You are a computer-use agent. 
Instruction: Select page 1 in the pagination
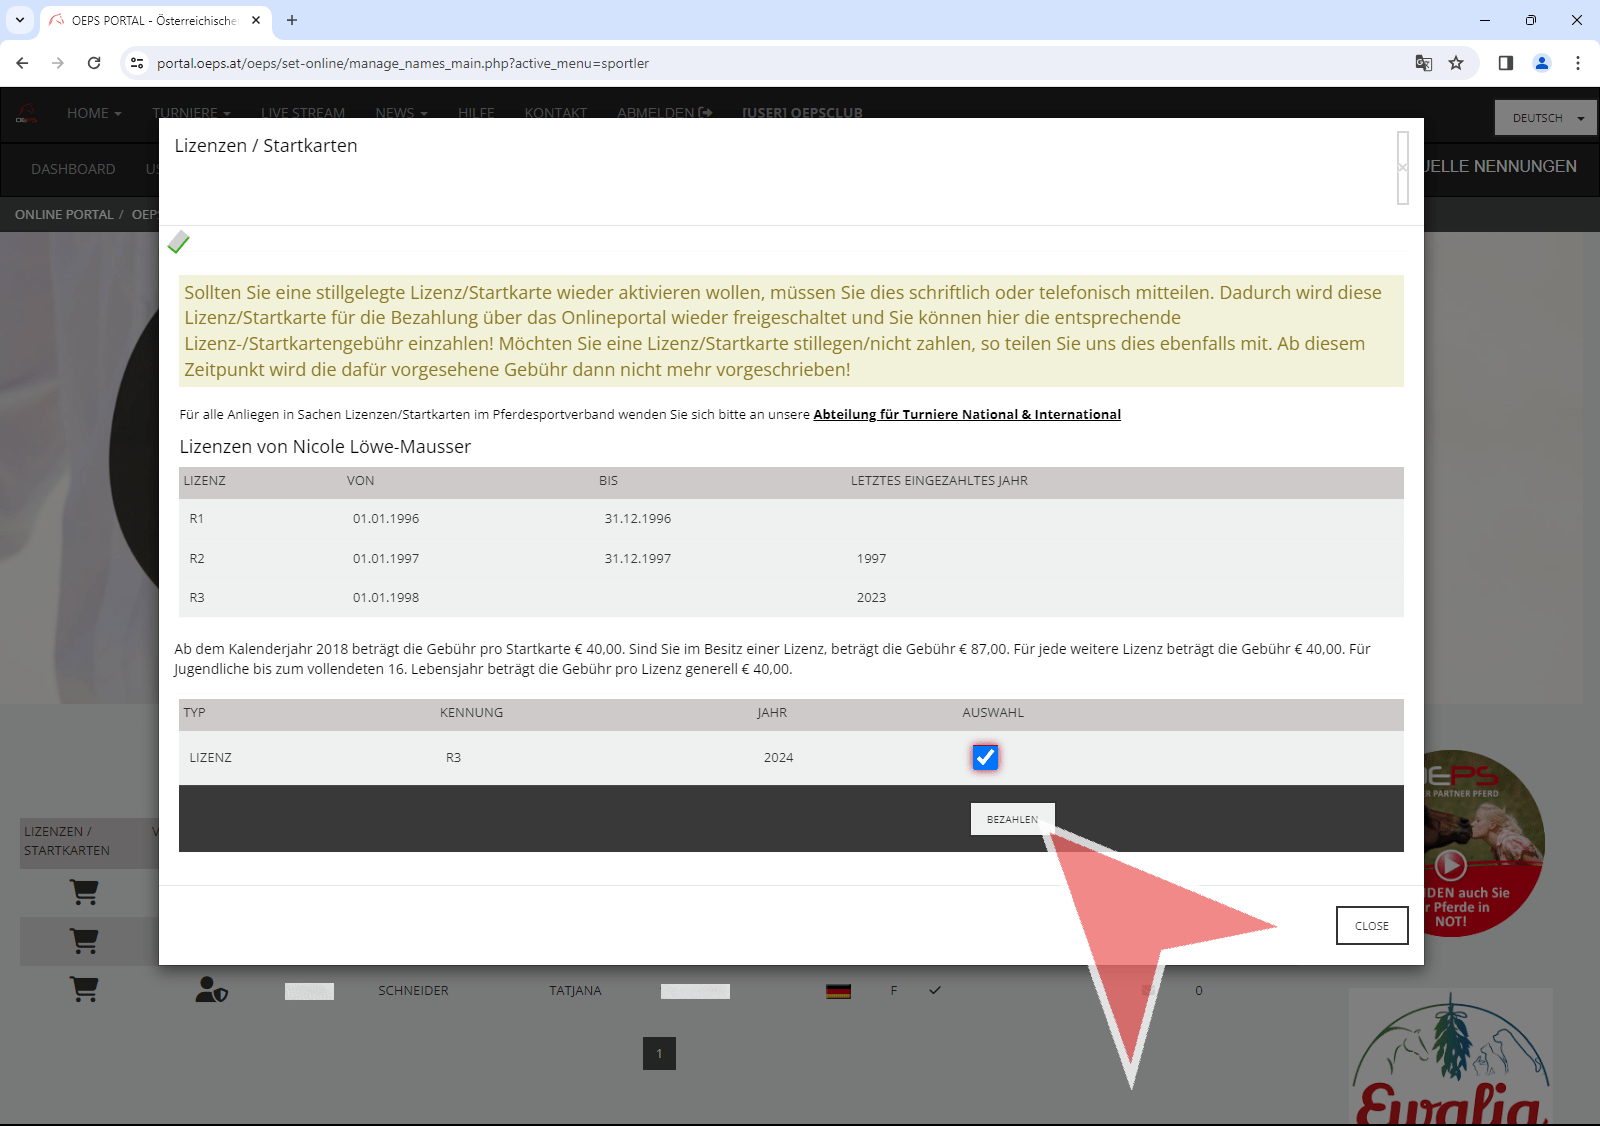659,1053
